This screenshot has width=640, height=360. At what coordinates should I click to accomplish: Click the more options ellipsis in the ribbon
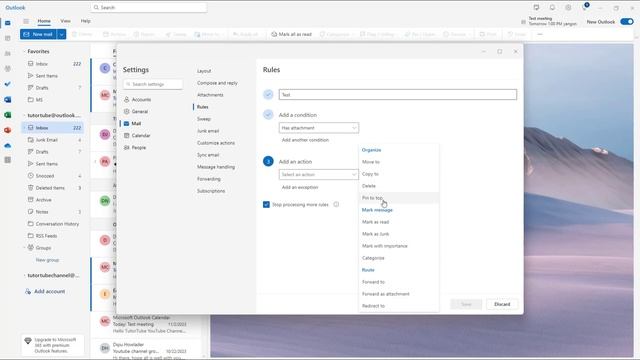click(540, 35)
